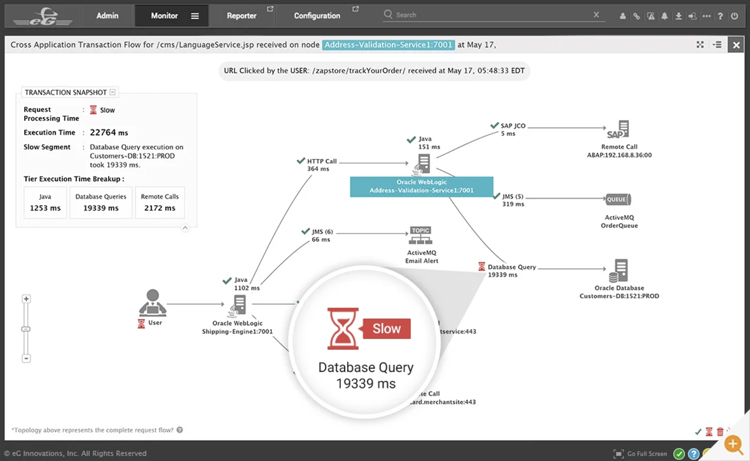This screenshot has width=750, height=461.
Task: Click the legend red hourglass icon
Action: point(709,432)
